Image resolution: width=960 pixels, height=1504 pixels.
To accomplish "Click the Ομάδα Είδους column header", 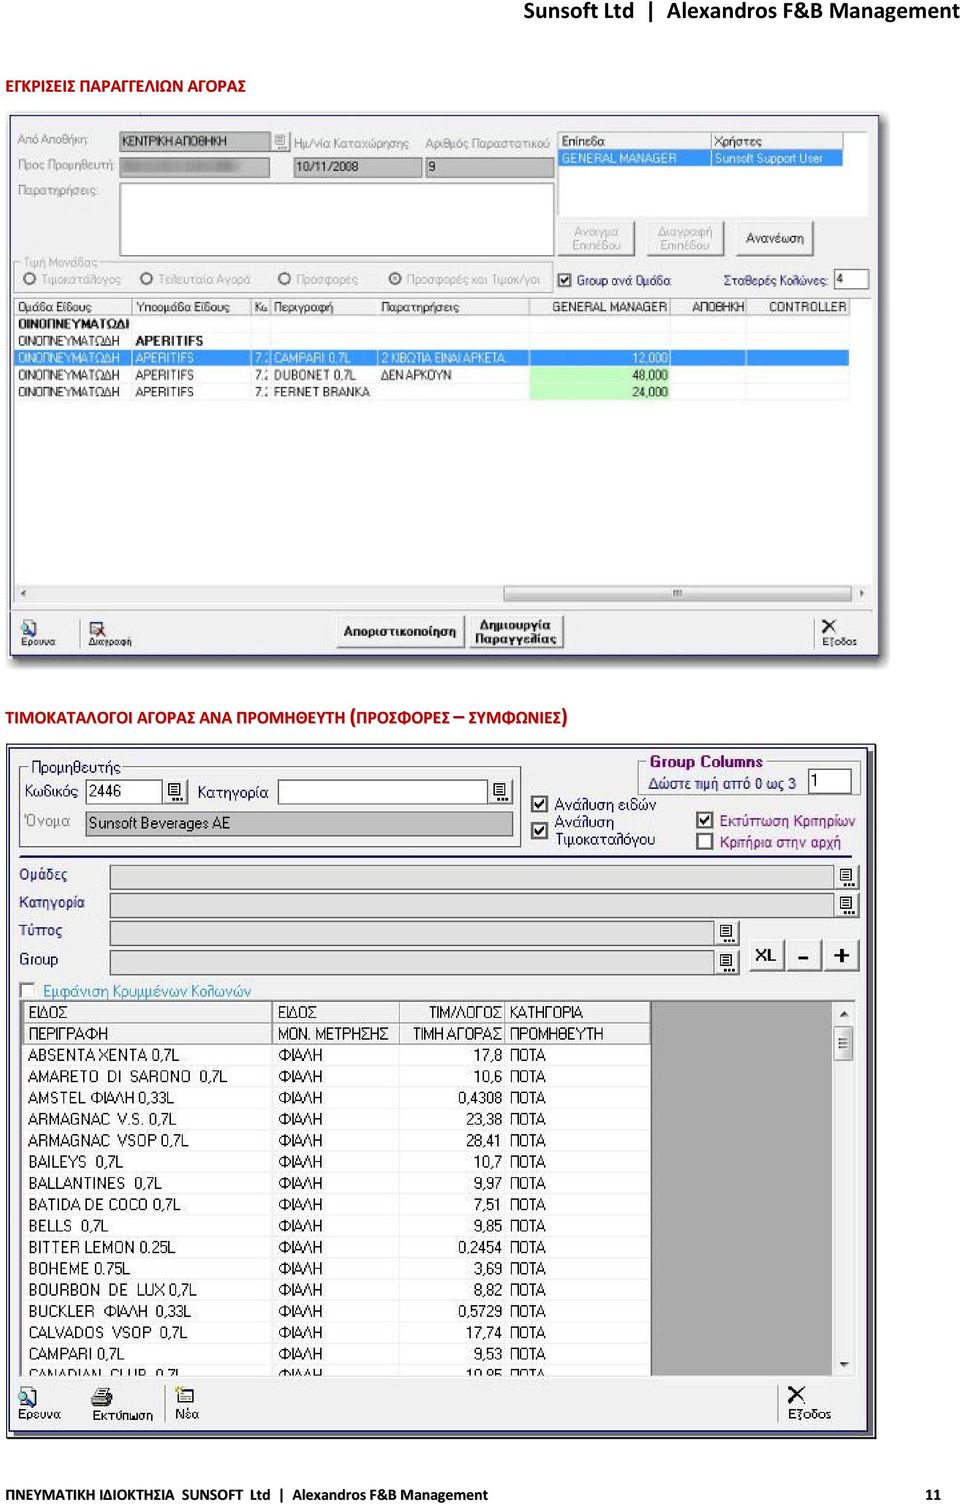I will point(74,307).
